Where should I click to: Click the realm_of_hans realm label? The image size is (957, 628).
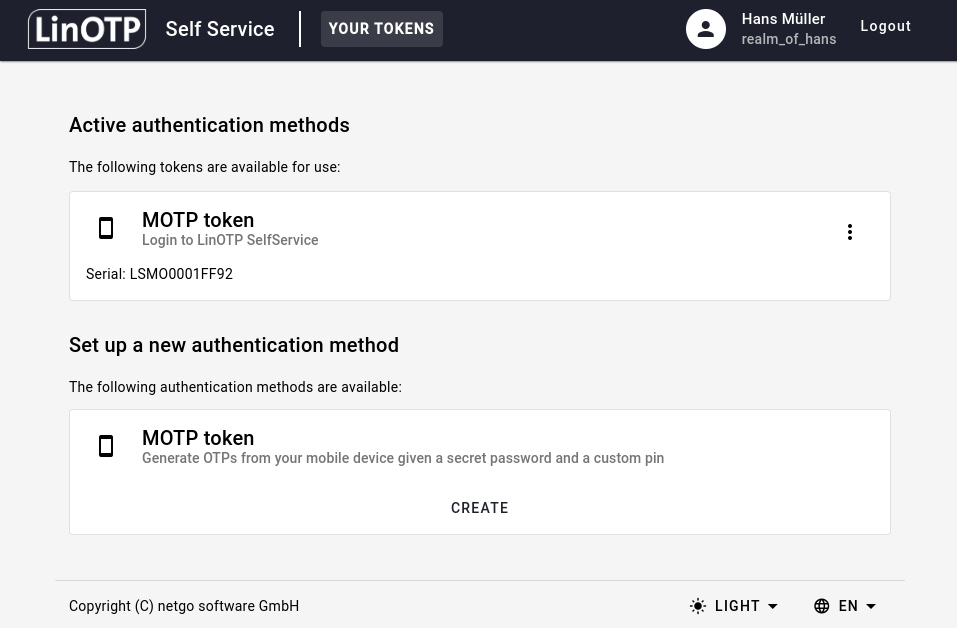[788, 39]
